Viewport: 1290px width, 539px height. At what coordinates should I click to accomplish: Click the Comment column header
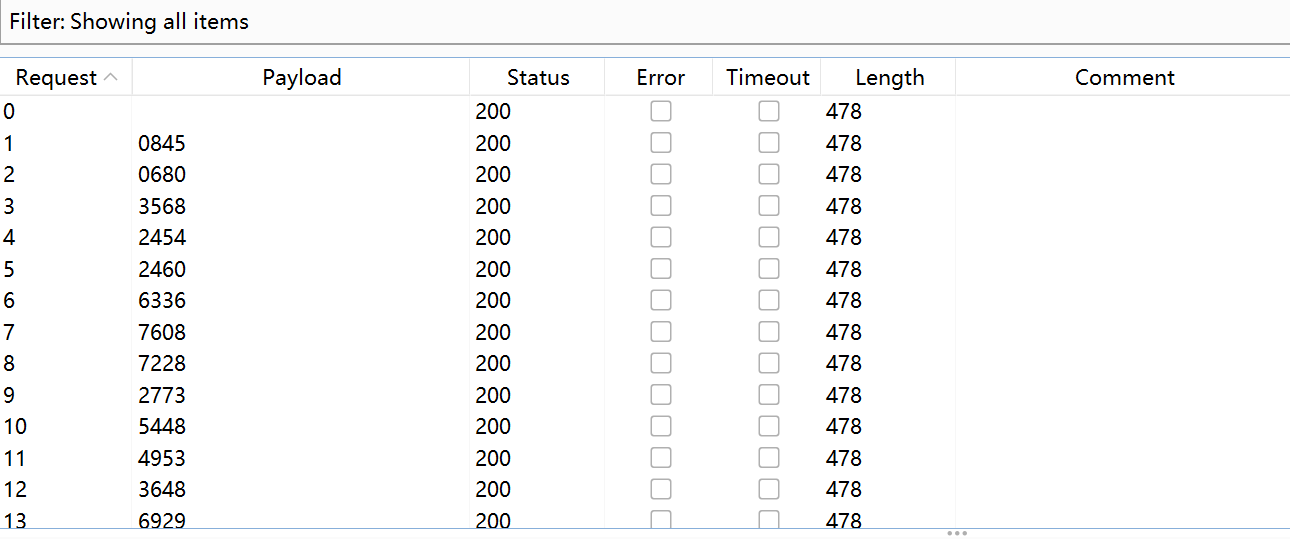pyautogui.click(x=1124, y=78)
